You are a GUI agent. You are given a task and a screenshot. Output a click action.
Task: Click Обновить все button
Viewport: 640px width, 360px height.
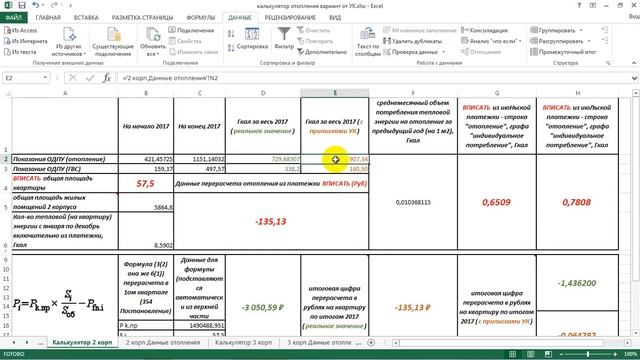tap(153, 42)
